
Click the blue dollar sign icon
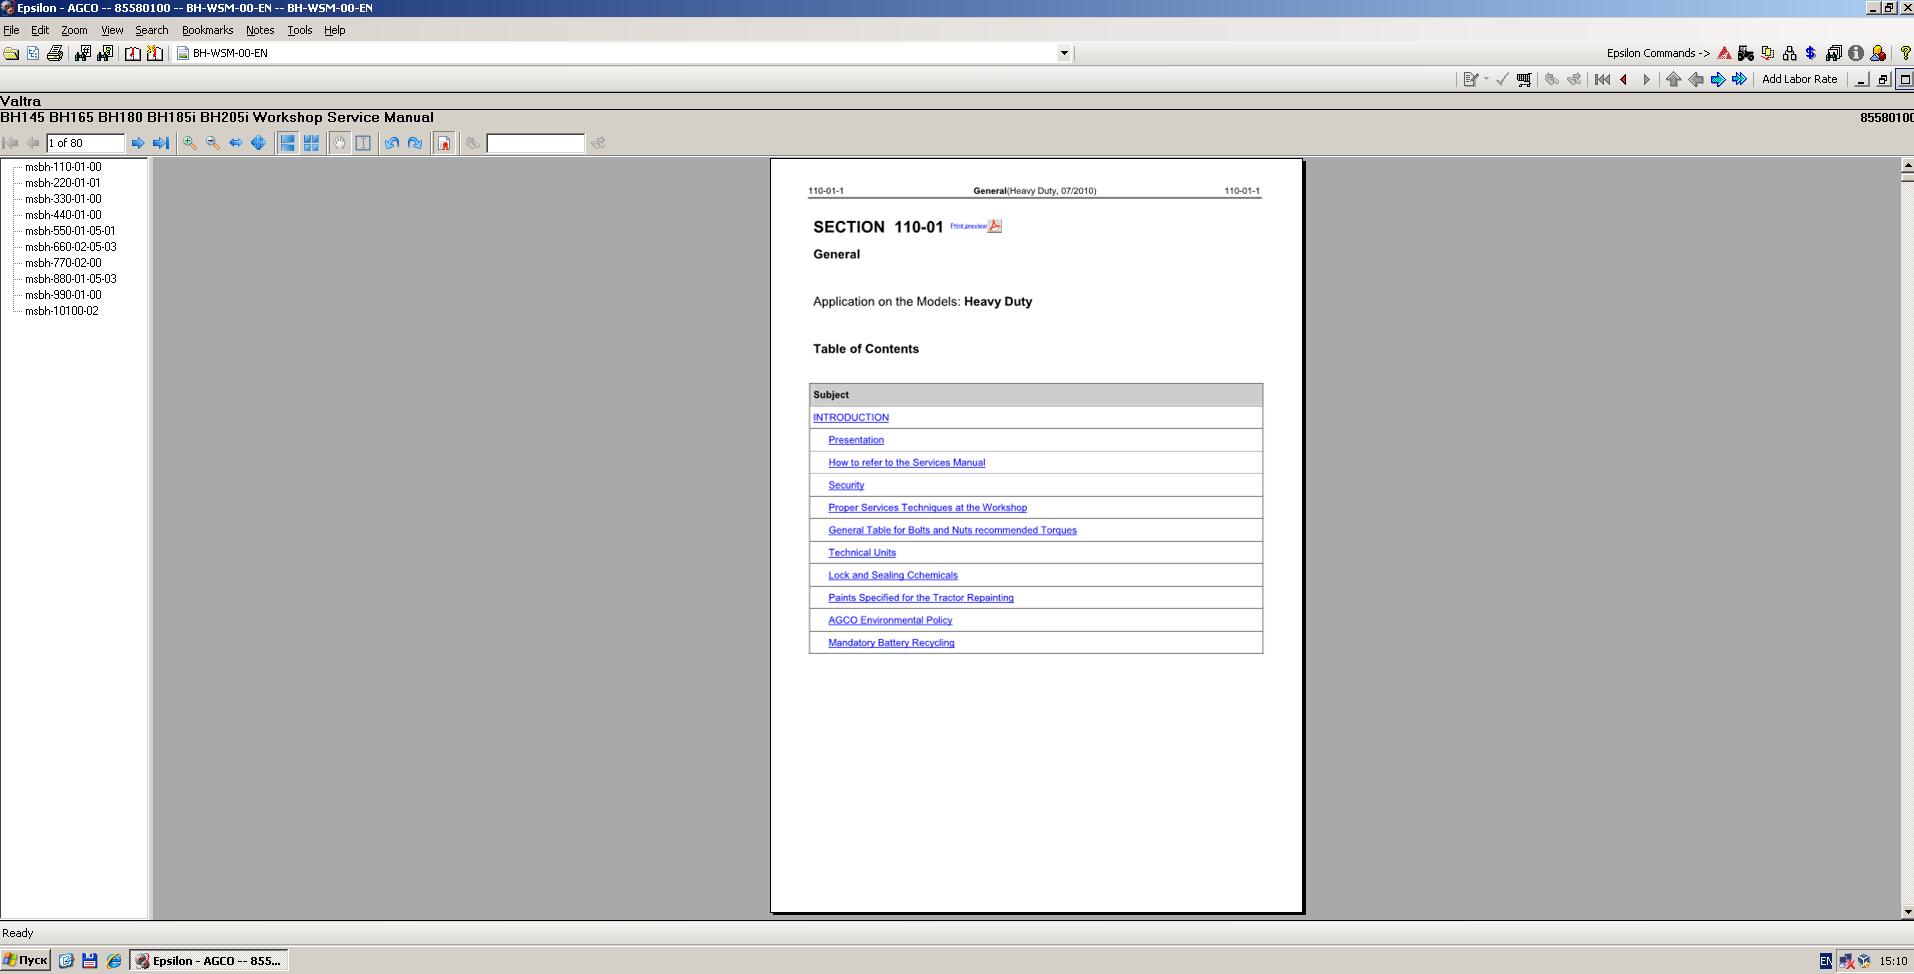point(1811,53)
